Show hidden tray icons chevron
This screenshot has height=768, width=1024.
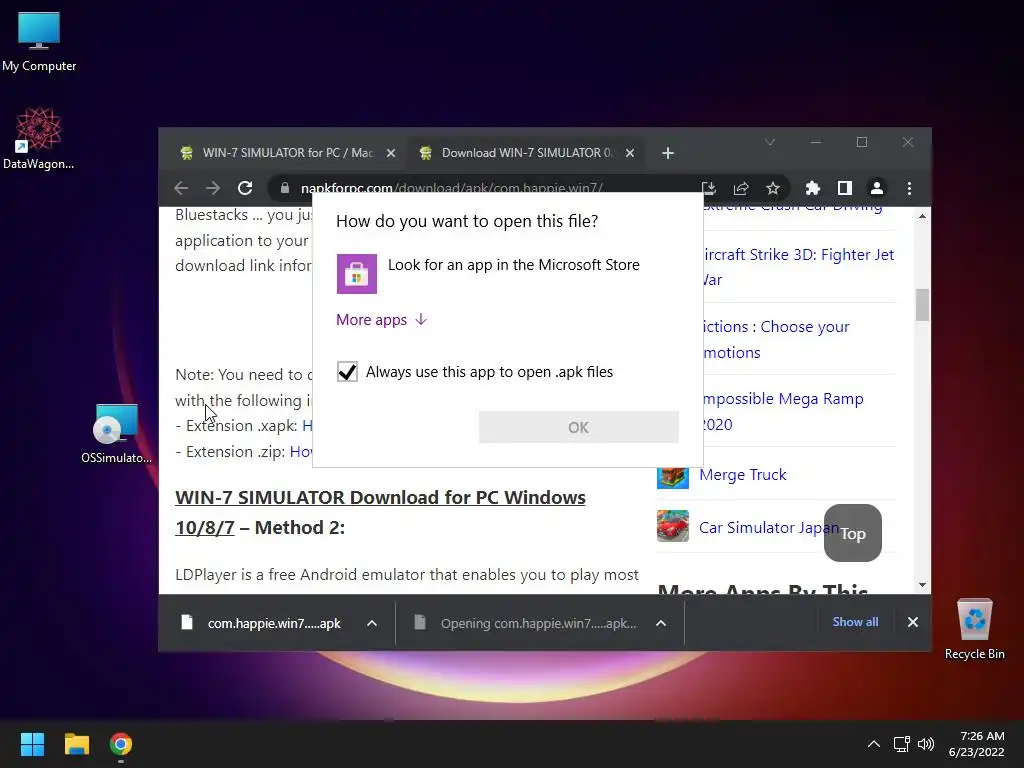pyautogui.click(x=874, y=744)
